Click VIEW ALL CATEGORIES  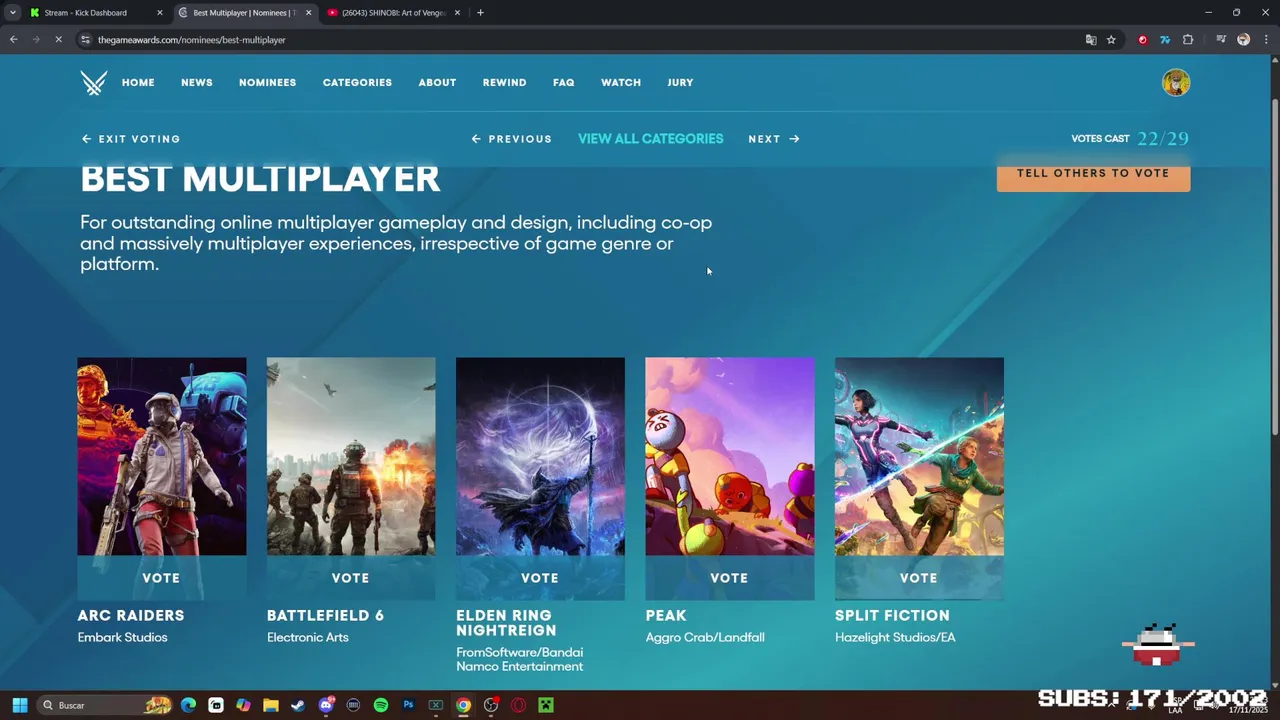650,139
